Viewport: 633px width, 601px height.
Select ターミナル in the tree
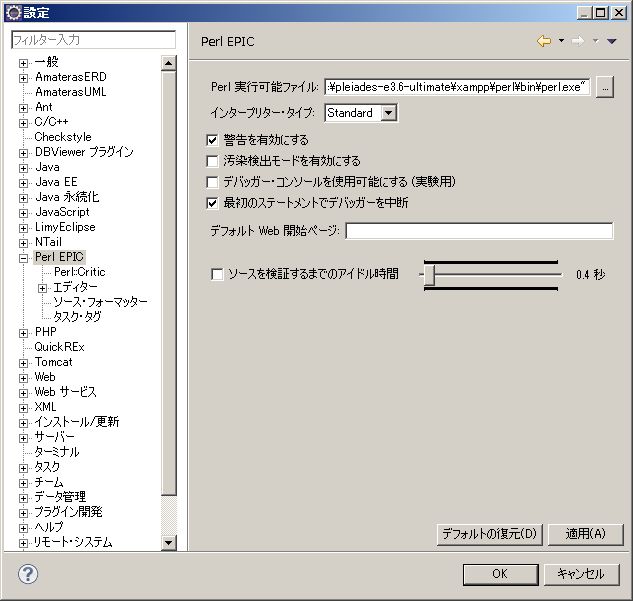[57, 452]
